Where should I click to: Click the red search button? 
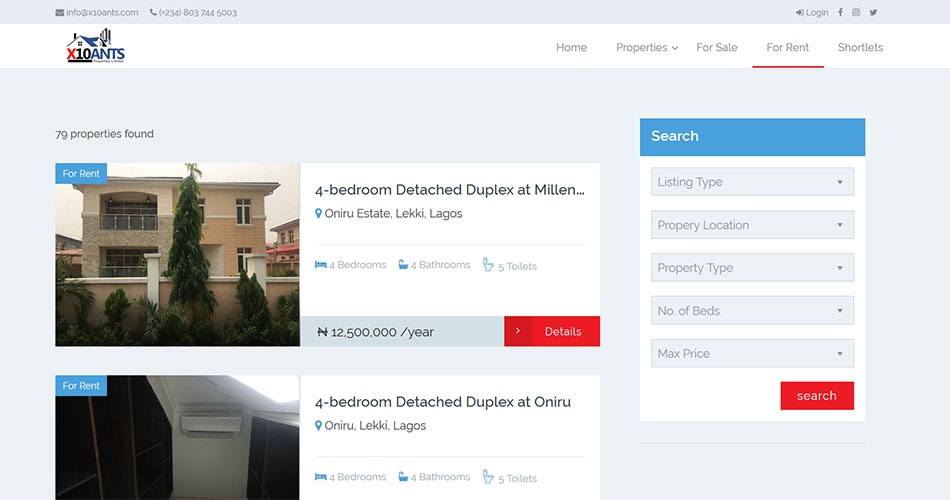[817, 396]
